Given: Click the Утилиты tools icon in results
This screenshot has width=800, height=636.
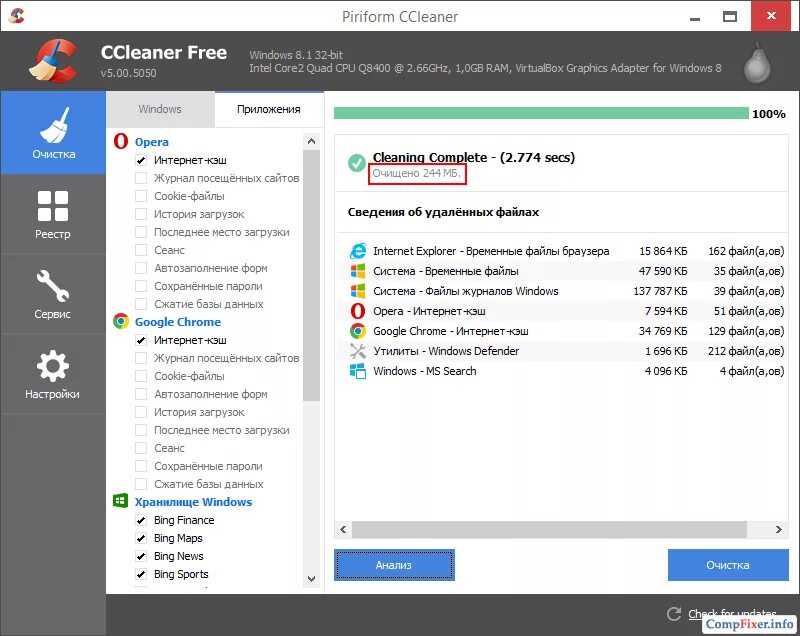Looking at the screenshot, I should pos(358,351).
